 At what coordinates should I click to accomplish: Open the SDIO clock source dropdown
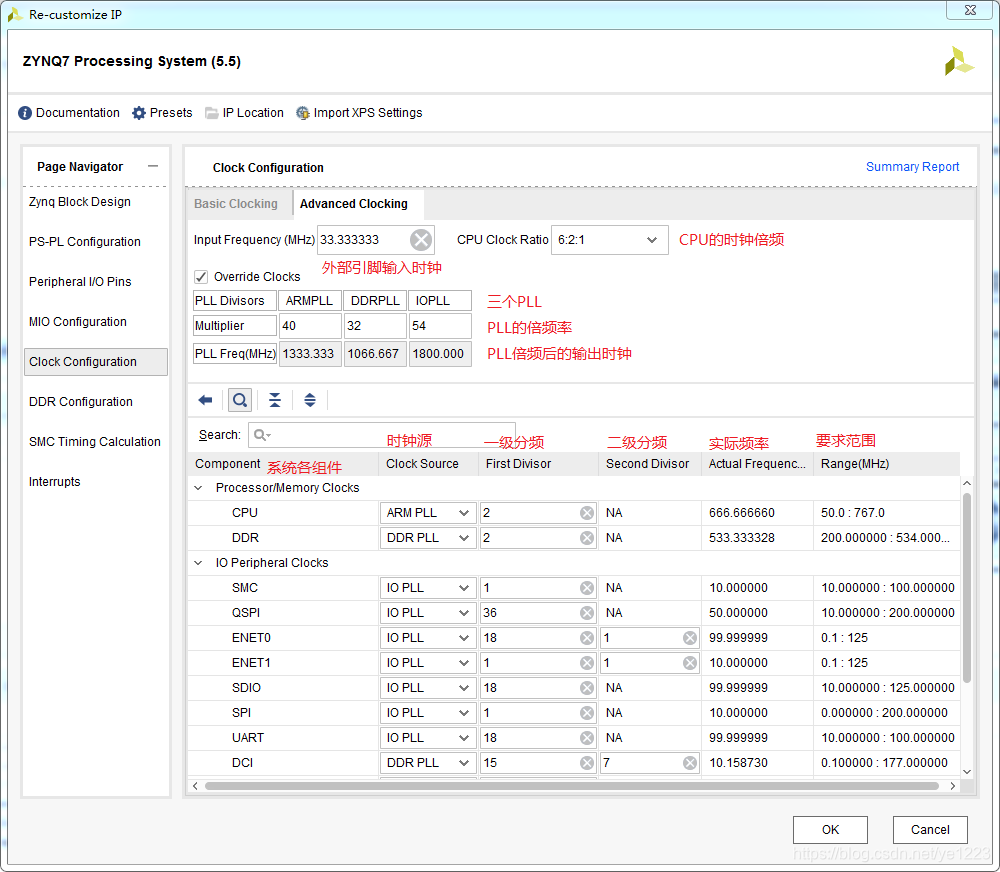pos(428,688)
